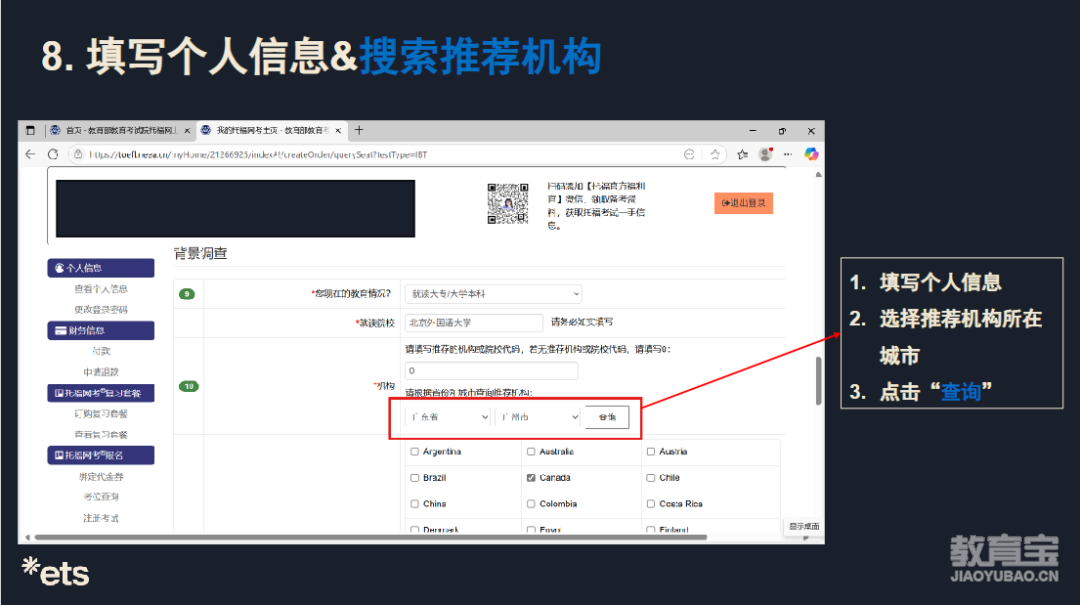Click the institution code input field
This screenshot has height=605, width=1080.
491,371
